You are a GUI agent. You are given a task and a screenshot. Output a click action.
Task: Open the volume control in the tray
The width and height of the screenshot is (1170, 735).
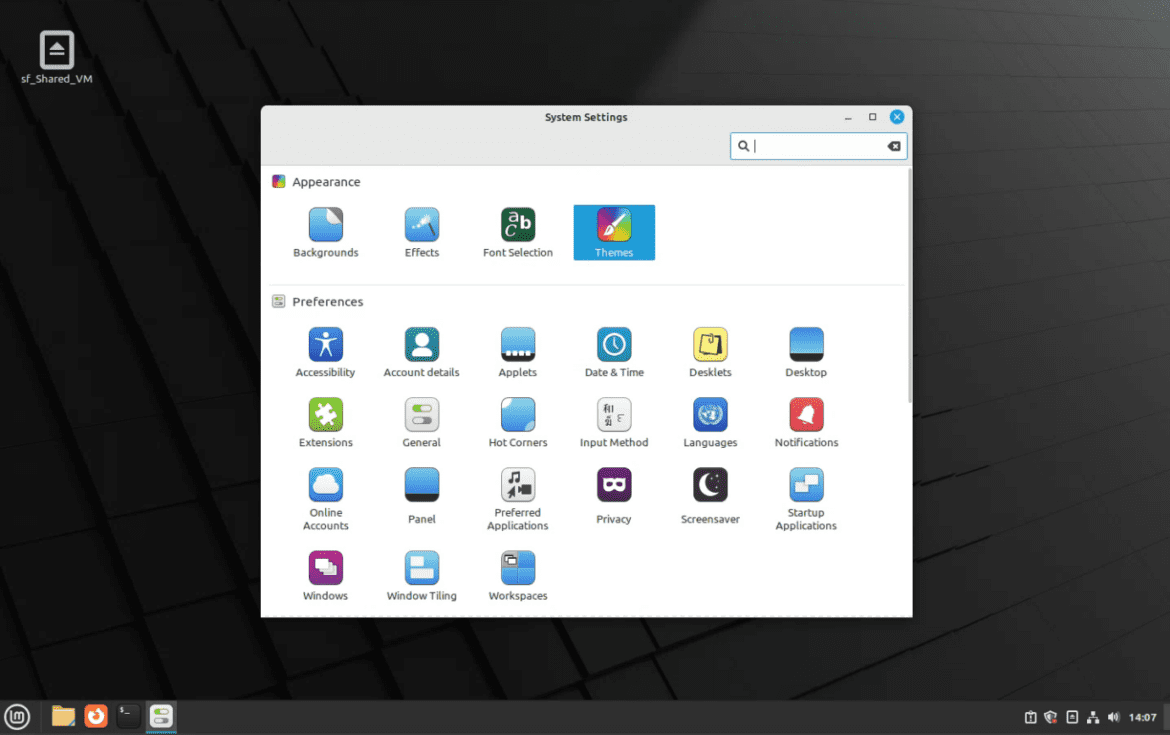[1113, 716]
